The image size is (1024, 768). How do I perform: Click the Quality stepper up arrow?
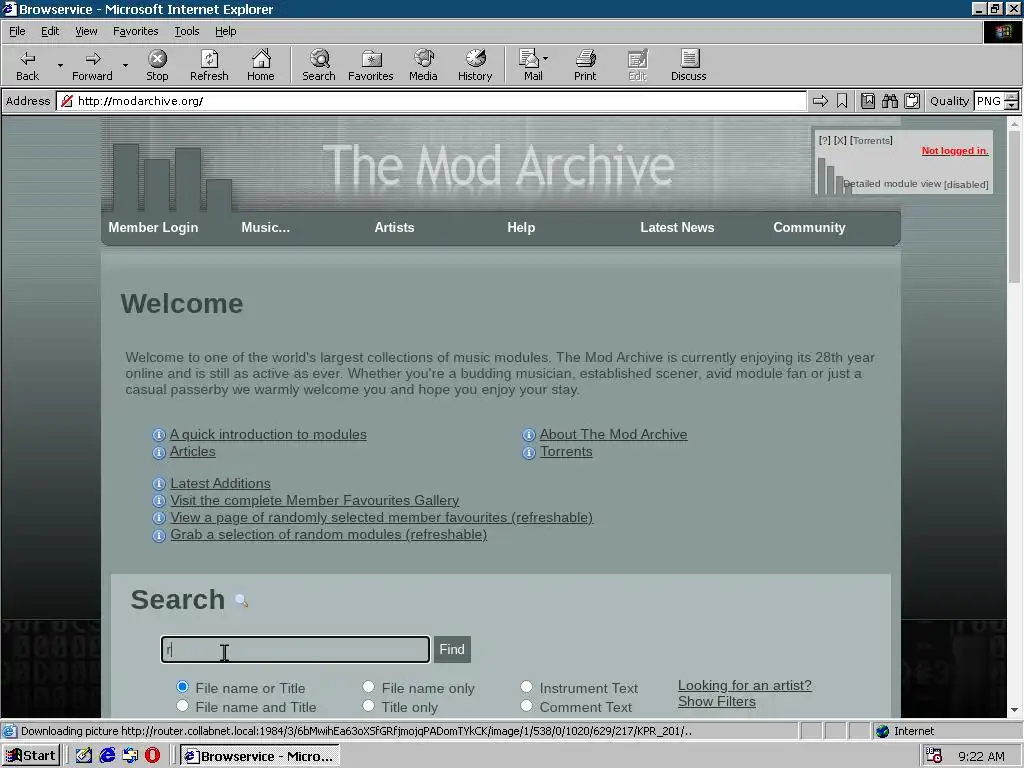[x=1011, y=97]
